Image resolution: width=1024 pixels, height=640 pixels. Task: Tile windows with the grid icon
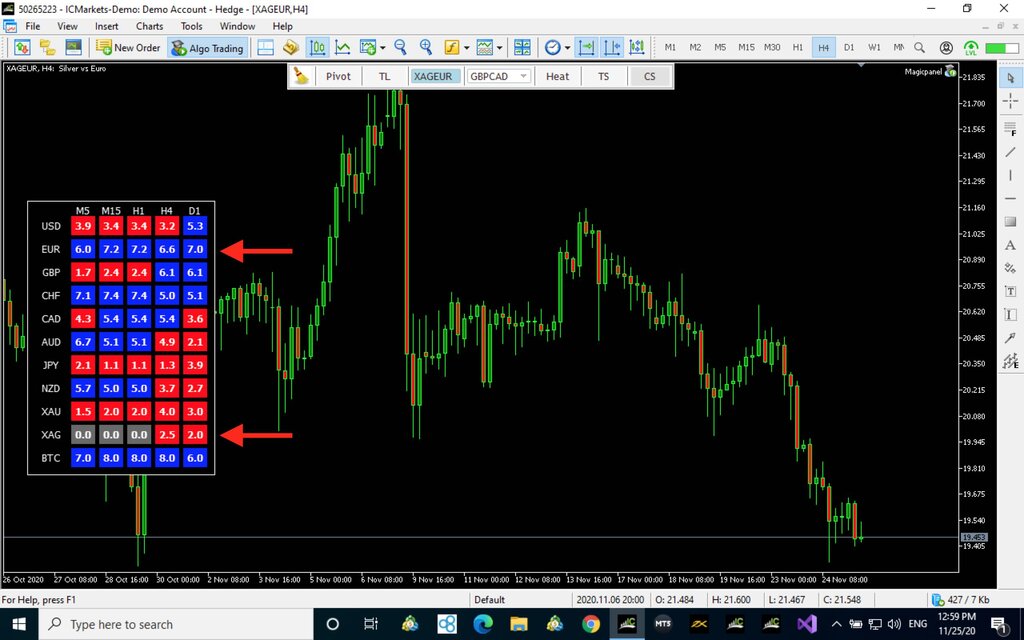pos(522,48)
